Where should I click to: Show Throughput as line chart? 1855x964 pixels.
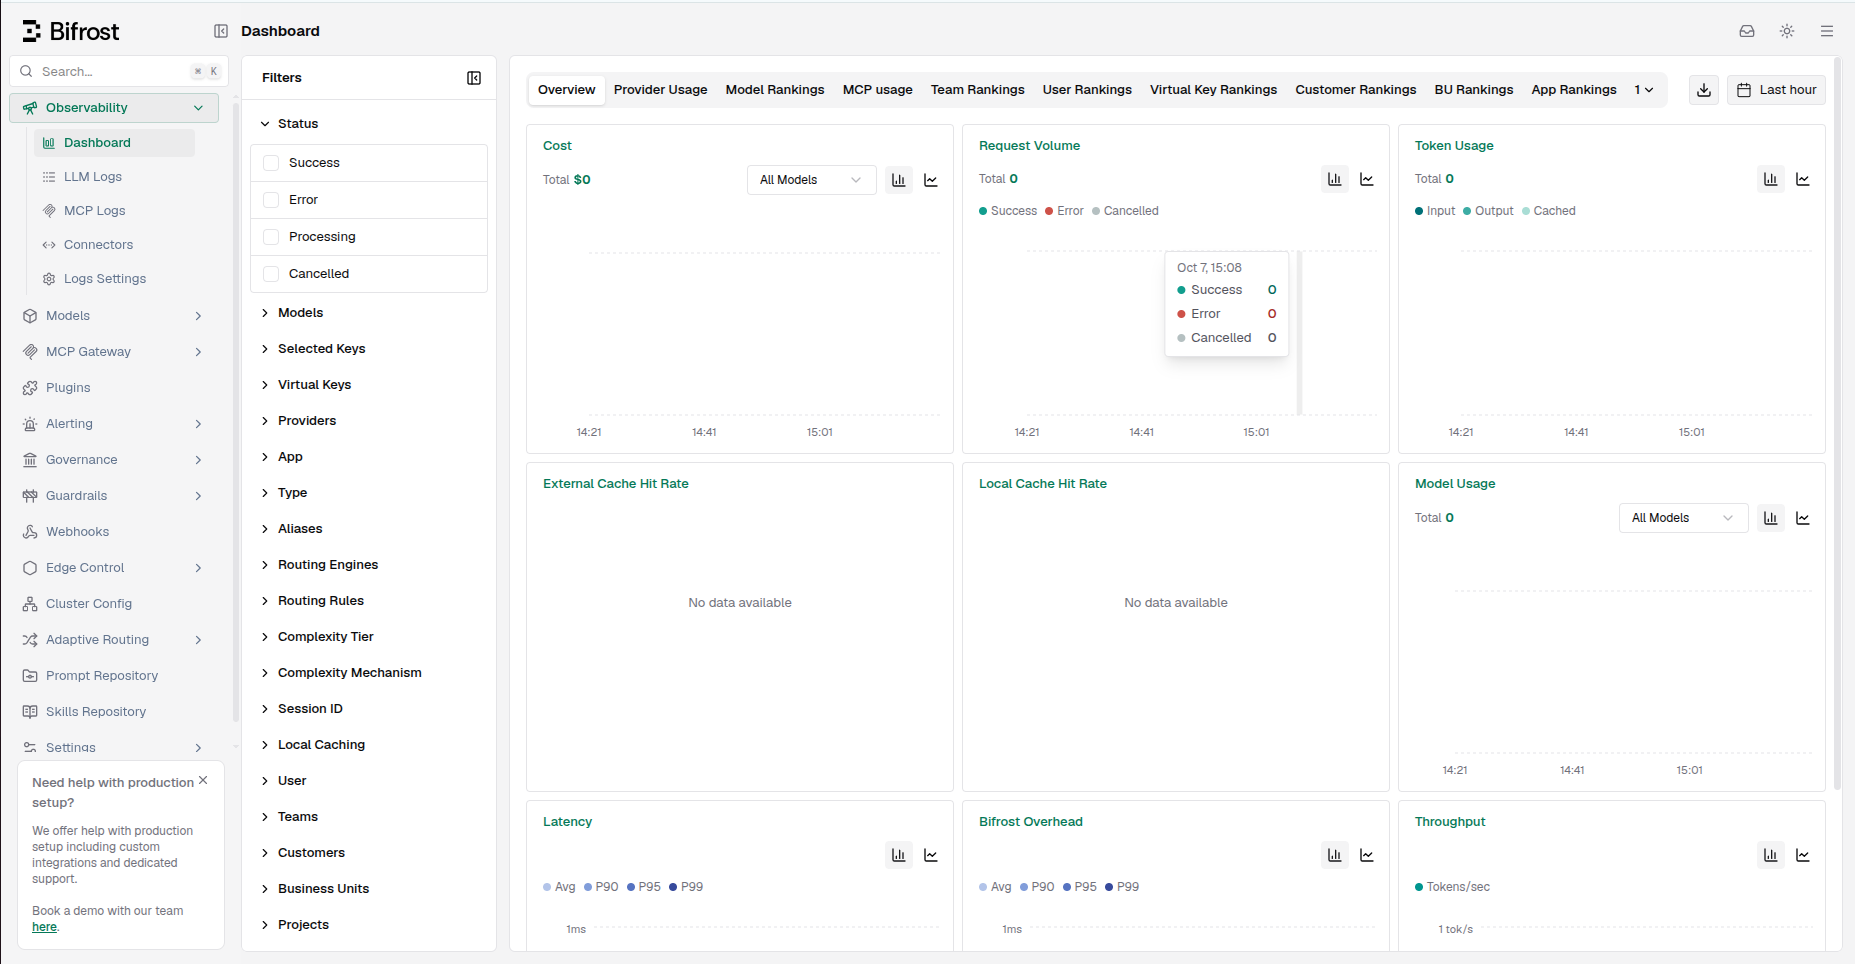click(1803, 855)
